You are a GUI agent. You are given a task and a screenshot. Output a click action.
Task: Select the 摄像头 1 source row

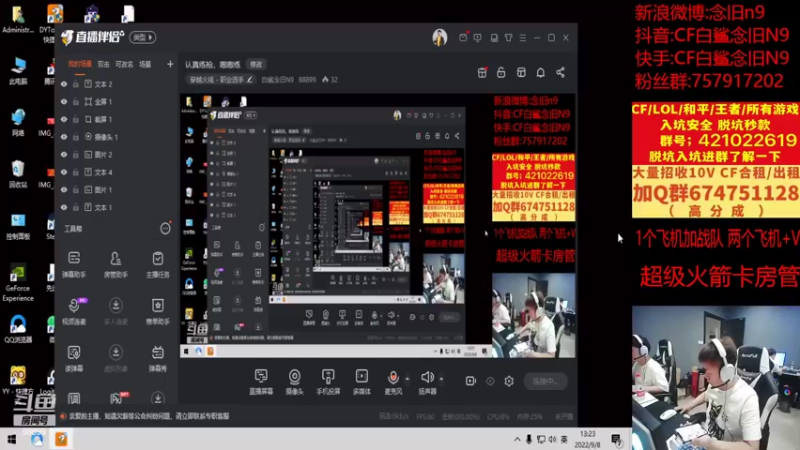tap(116, 137)
